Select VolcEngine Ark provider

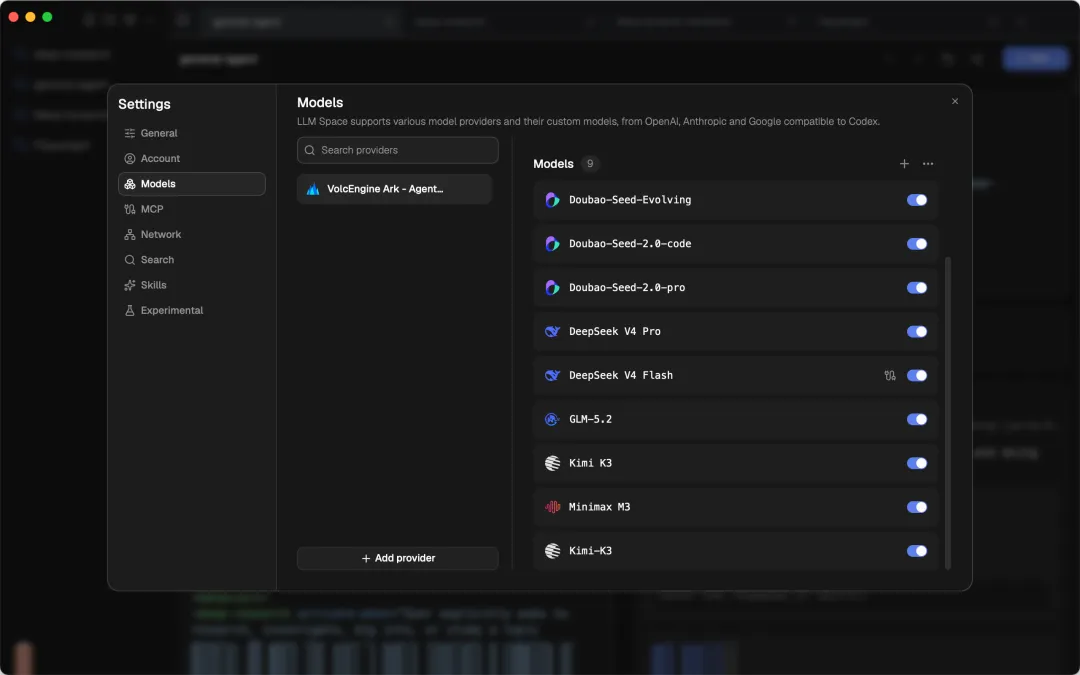pyautogui.click(x=394, y=189)
